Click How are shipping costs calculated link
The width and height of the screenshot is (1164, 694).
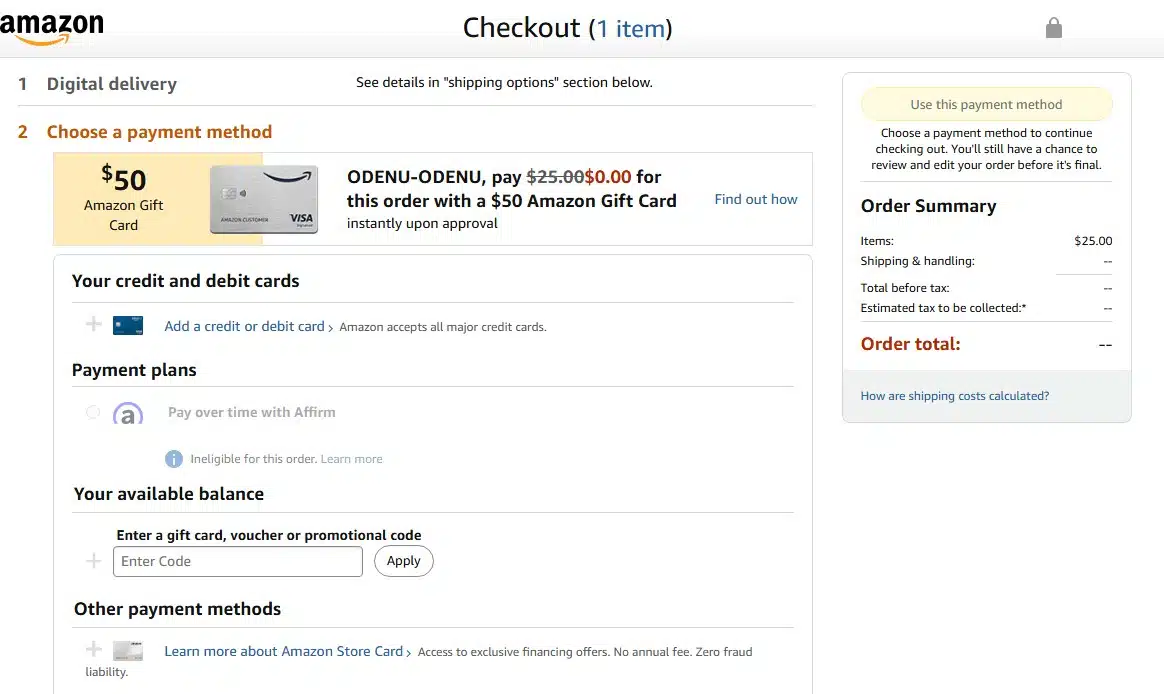(x=954, y=396)
